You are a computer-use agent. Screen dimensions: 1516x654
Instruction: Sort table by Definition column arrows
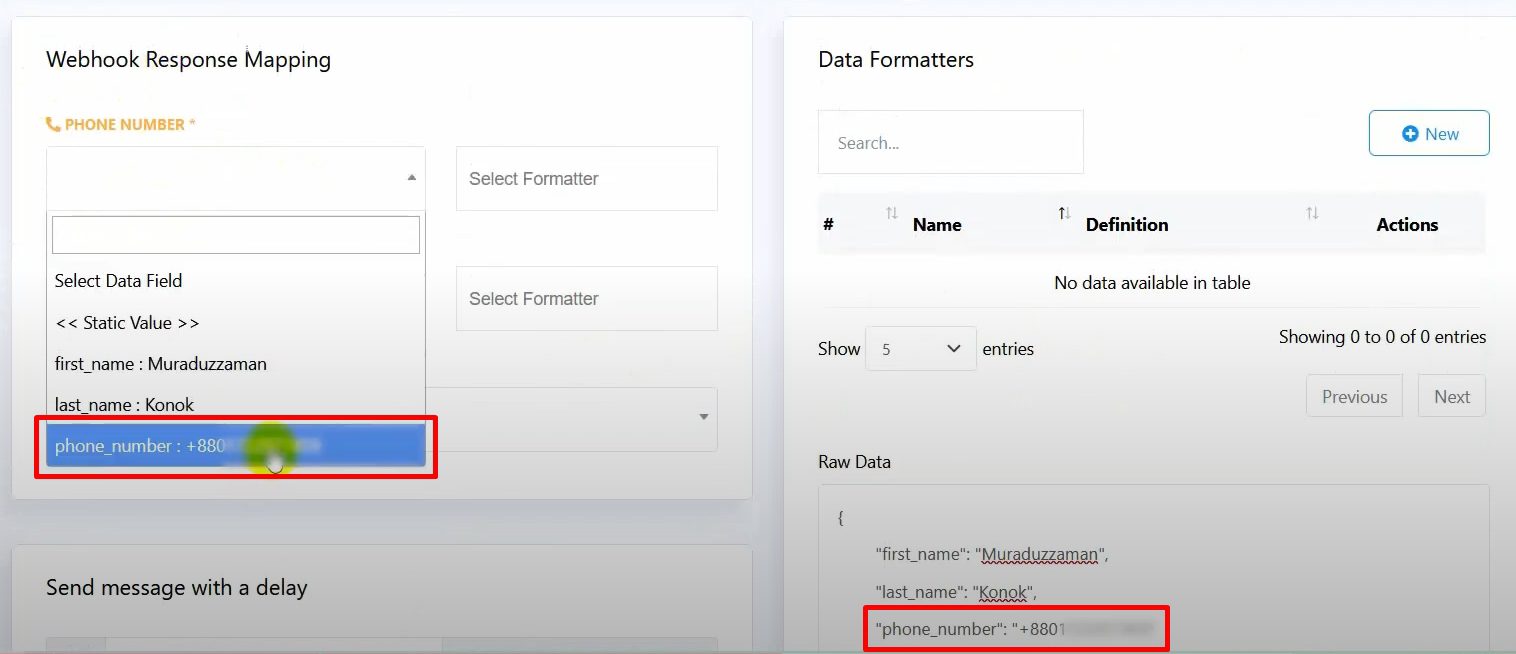(x=1312, y=213)
